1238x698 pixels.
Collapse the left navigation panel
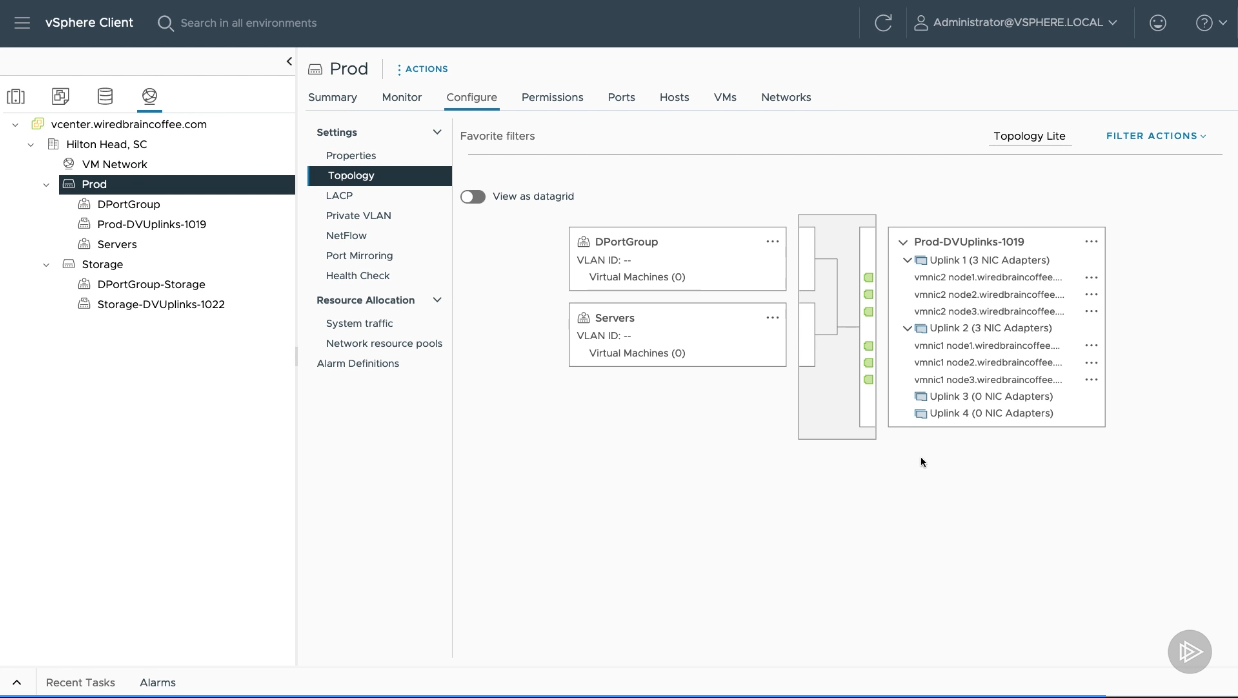tap(289, 61)
